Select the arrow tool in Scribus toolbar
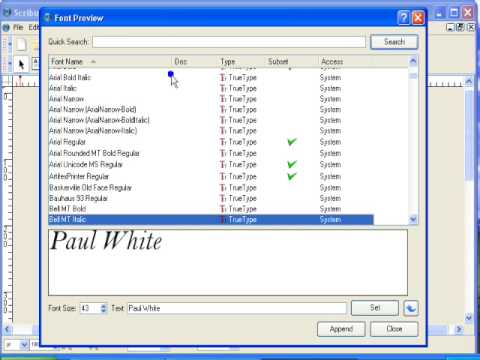The width and height of the screenshot is (480, 360). coord(21,64)
